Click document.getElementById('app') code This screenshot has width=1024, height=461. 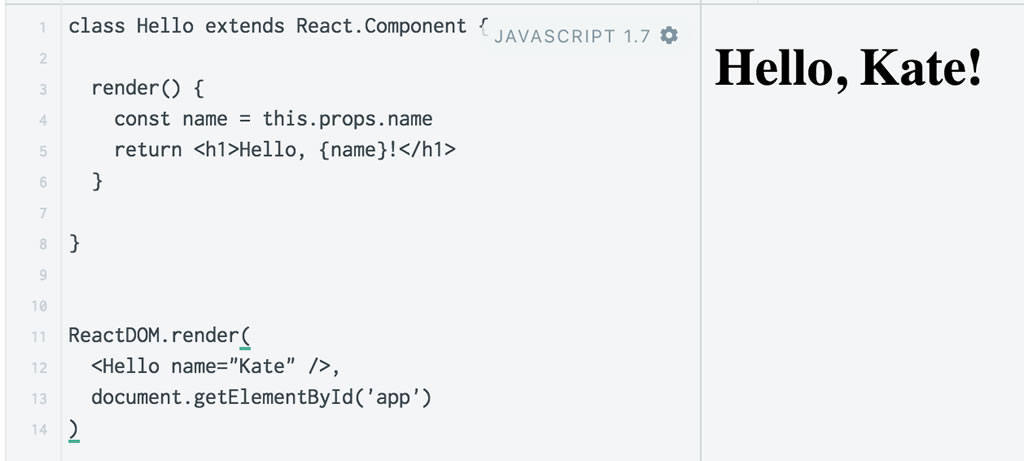click(262, 398)
